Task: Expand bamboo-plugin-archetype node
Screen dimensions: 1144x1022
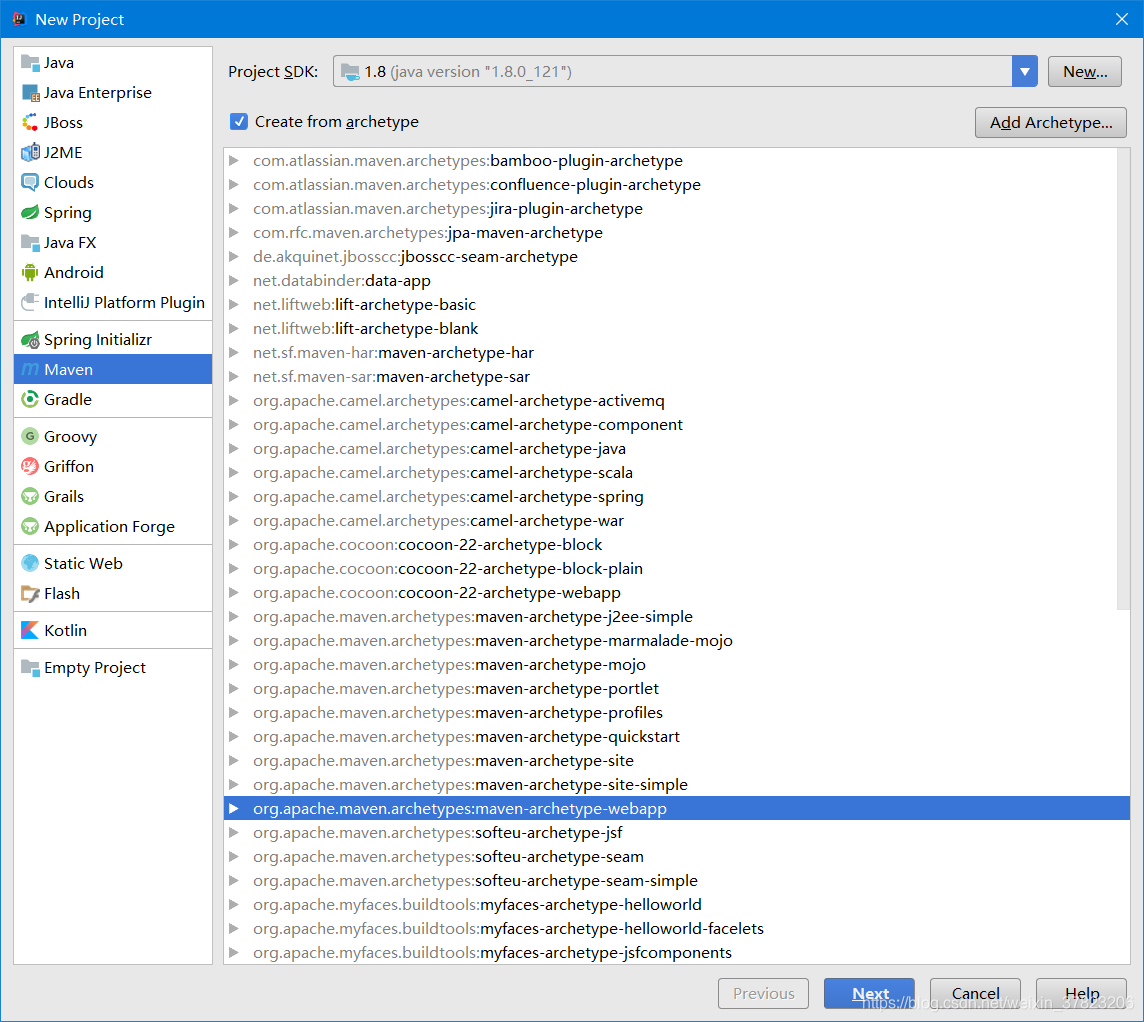Action: pyautogui.click(x=233, y=160)
